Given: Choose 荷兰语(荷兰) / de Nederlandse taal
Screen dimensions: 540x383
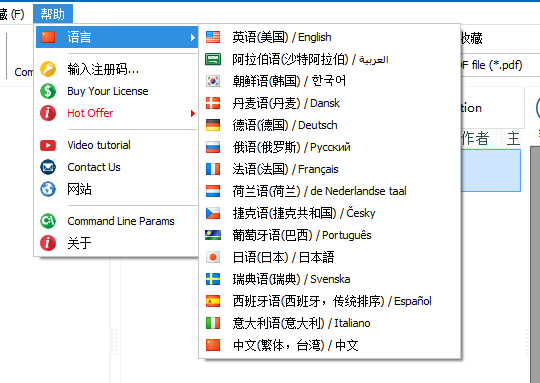Looking at the screenshot, I should coord(330,191).
